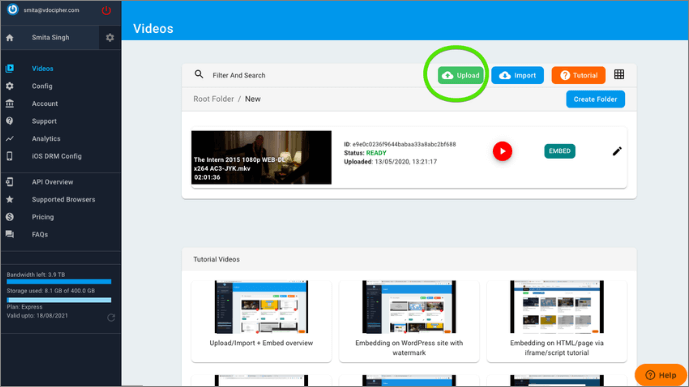The height and width of the screenshot is (387, 689).
Task: Open iOS DRM Config page
Action: tap(56, 156)
